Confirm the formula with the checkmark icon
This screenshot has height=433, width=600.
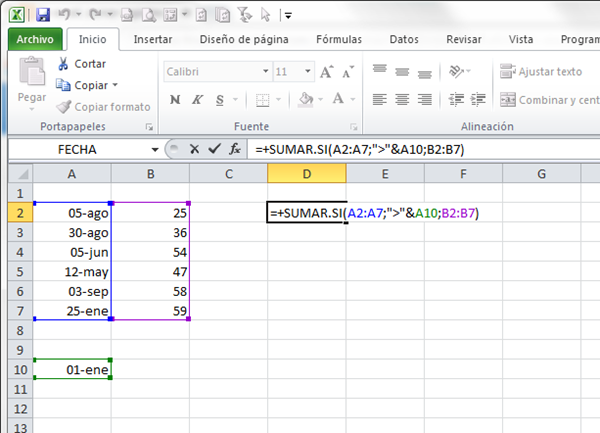pos(213,148)
